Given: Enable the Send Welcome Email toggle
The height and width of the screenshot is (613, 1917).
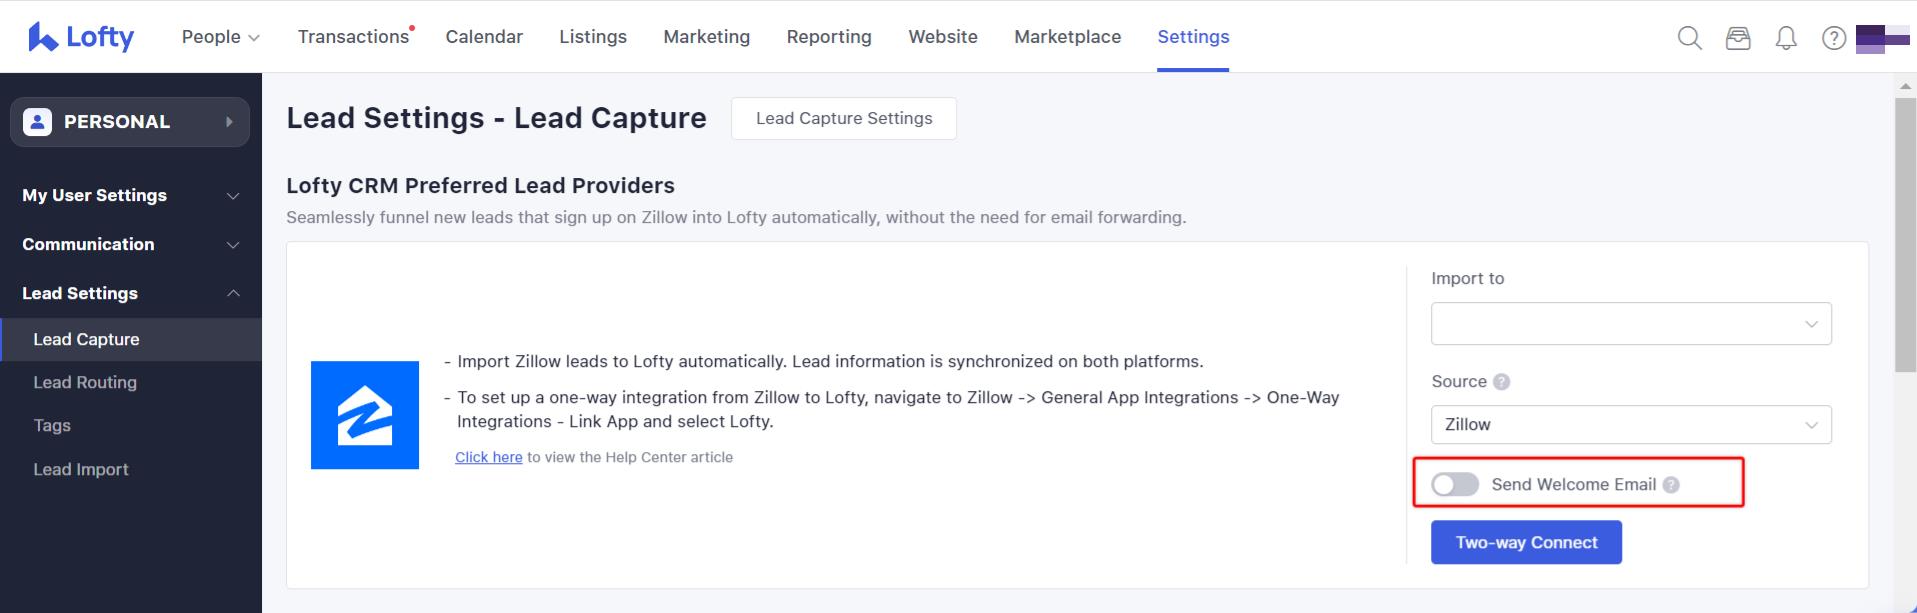Looking at the screenshot, I should (1454, 485).
